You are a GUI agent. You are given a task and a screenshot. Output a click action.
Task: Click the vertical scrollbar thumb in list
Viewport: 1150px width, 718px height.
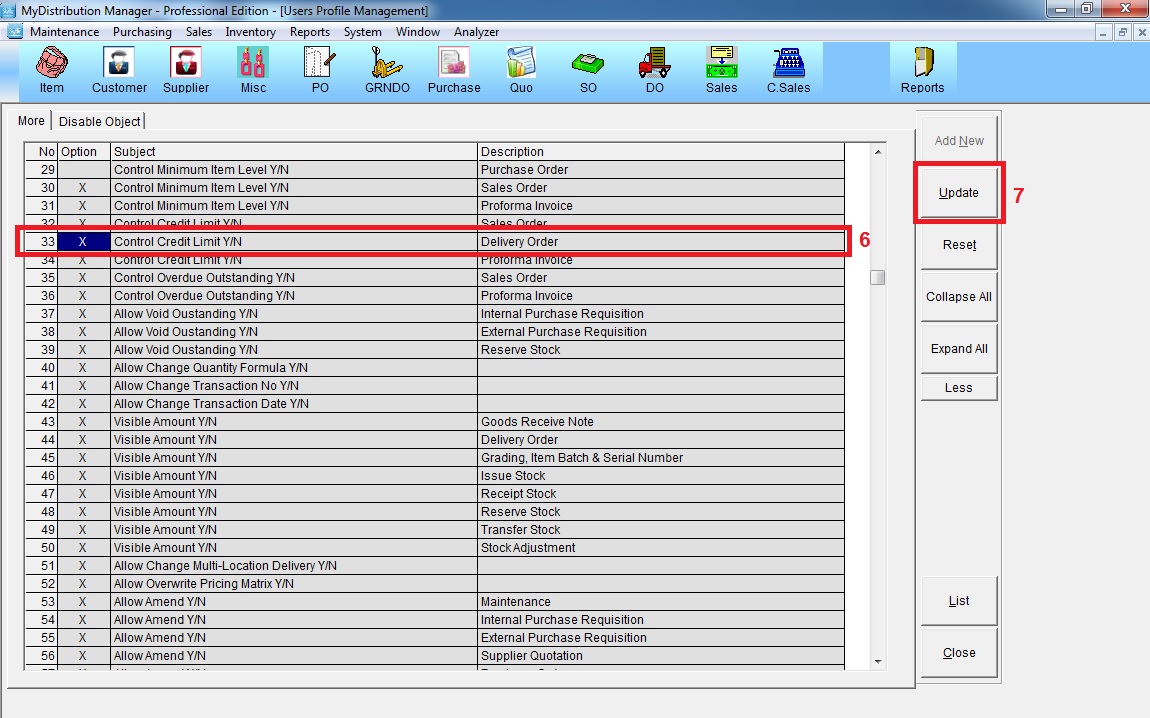[877, 278]
